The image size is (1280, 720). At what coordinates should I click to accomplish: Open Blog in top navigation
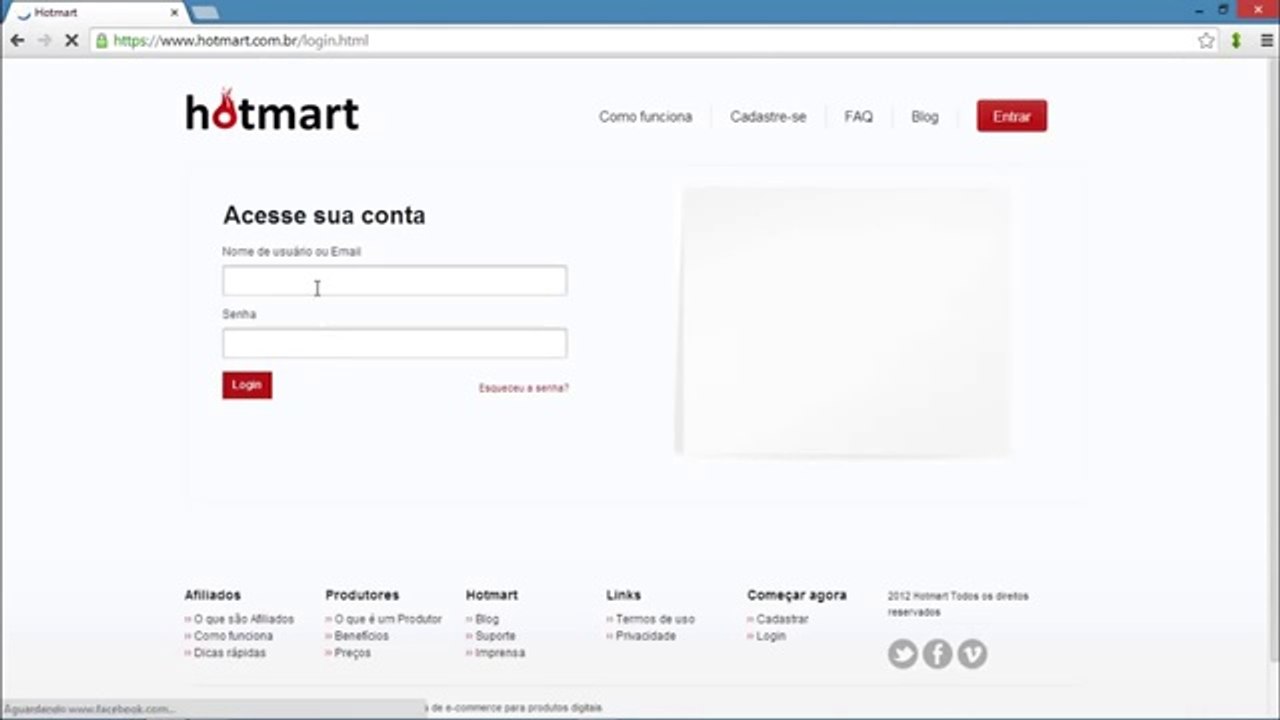pyautogui.click(x=925, y=117)
